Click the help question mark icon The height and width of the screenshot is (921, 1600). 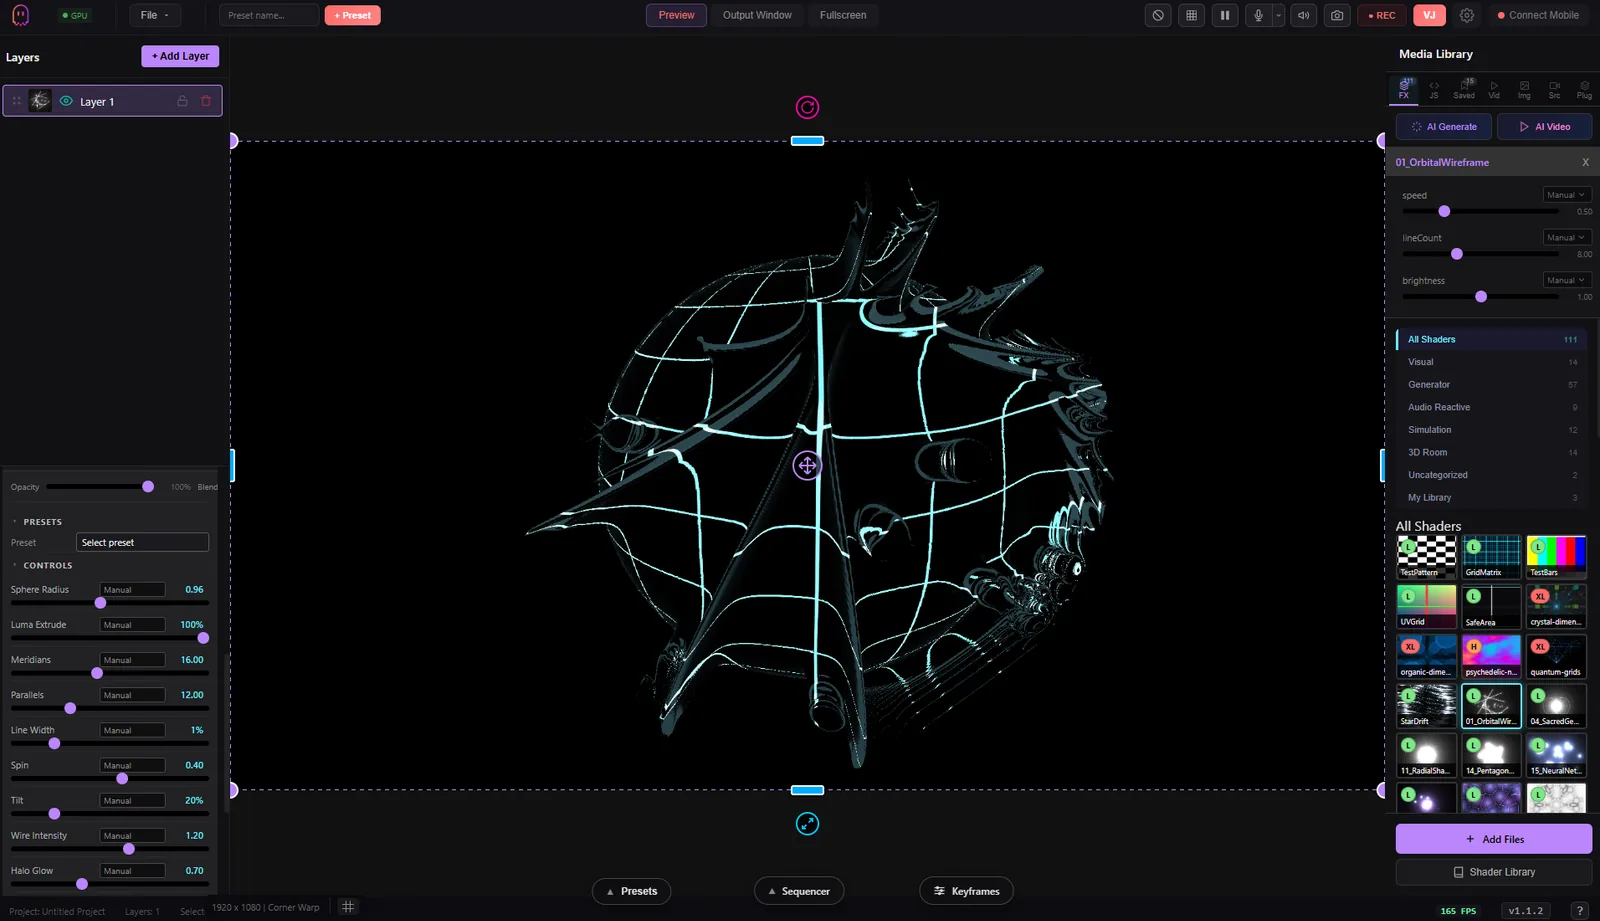(x=1579, y=911)
